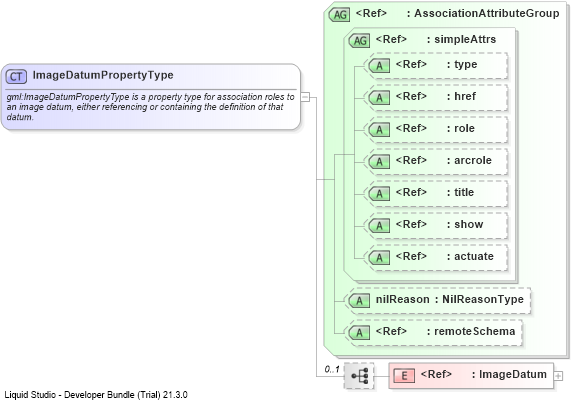Viewport: 573px width, 400px height.
Task: Expand the ImageDatum element
Action: (x=558, y=376)
